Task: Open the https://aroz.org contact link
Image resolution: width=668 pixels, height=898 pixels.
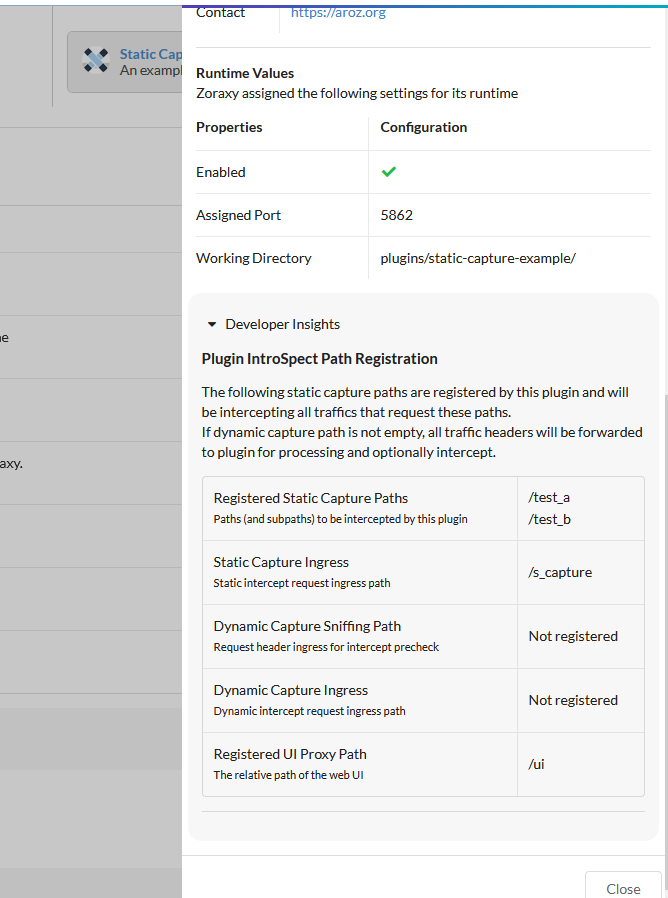Action: tap(338, 12)
